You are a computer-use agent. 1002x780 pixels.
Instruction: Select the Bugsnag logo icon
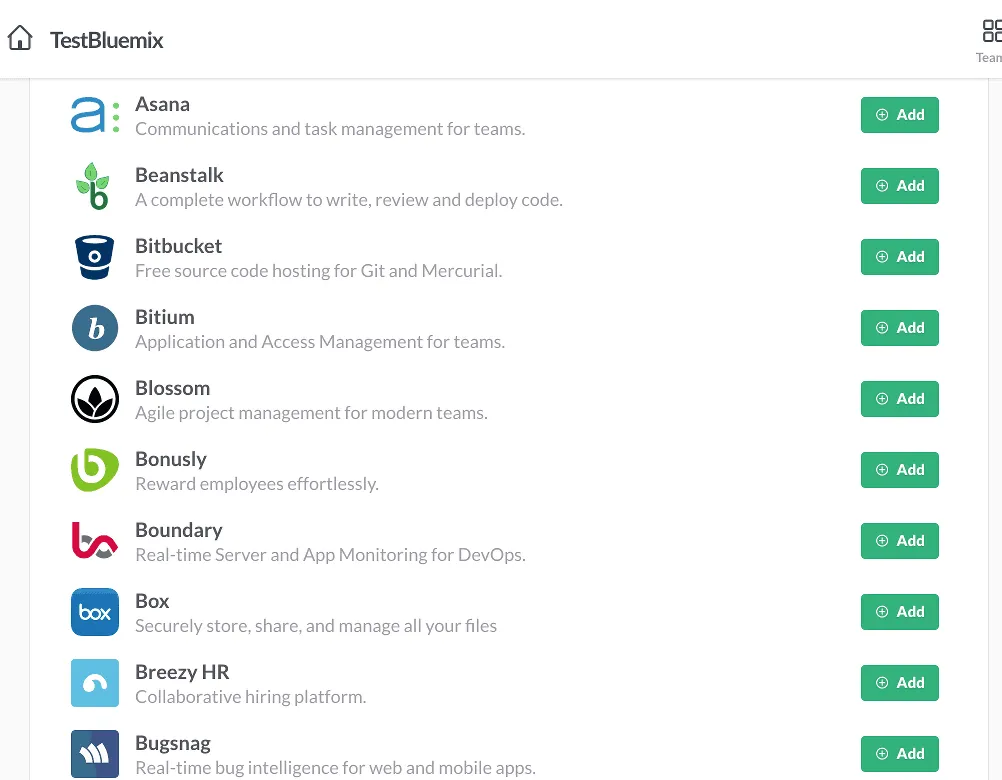pyautogui.click(x=94, y=753)
